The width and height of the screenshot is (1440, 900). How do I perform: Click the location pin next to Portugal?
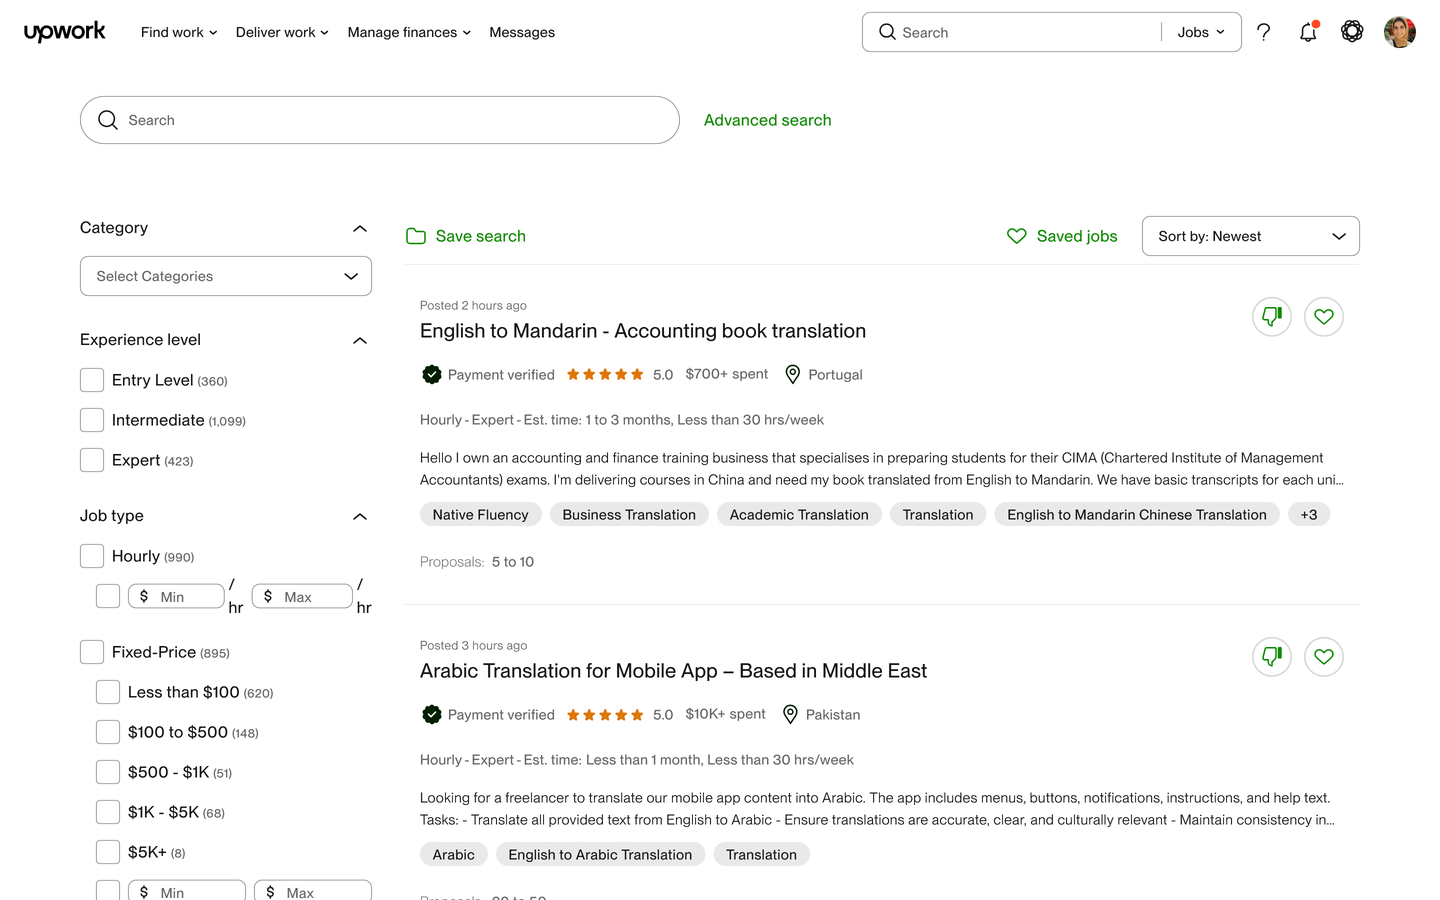pos(793,374)
